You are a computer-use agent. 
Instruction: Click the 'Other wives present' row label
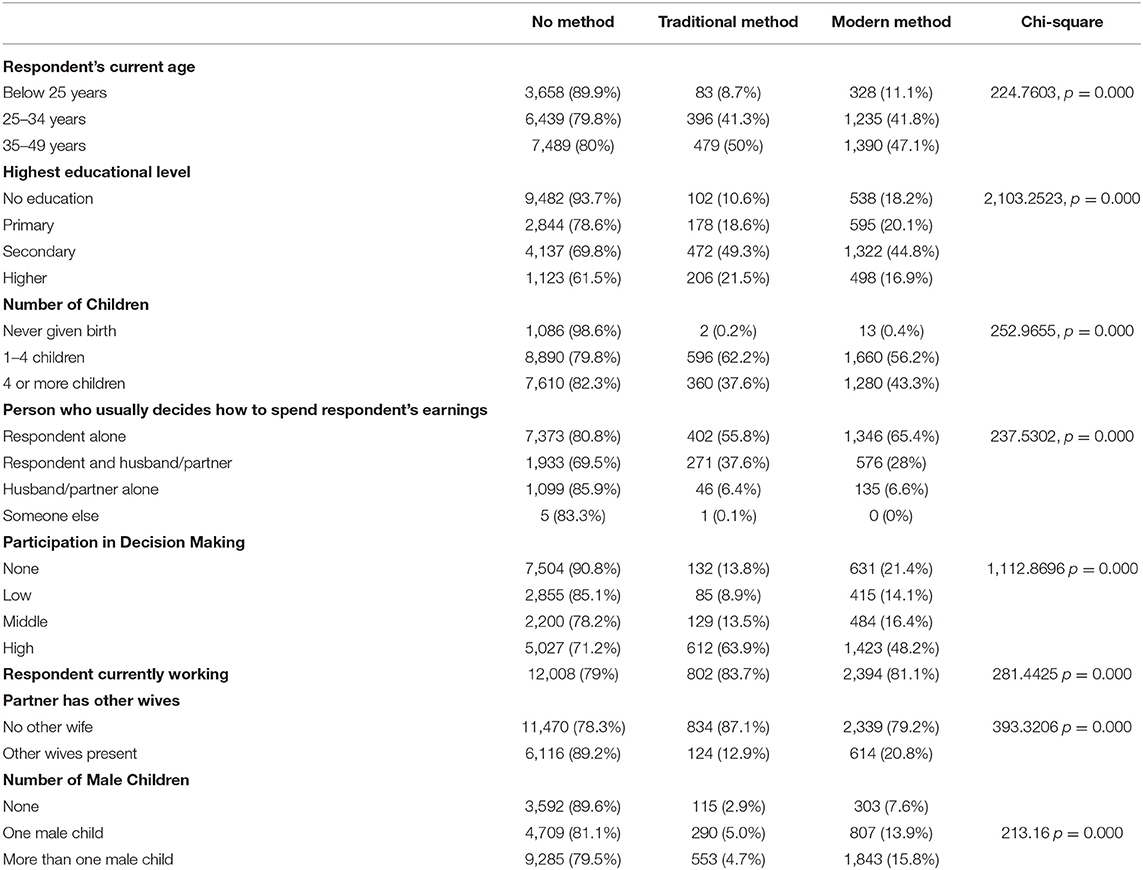click(x=70, y=753)
